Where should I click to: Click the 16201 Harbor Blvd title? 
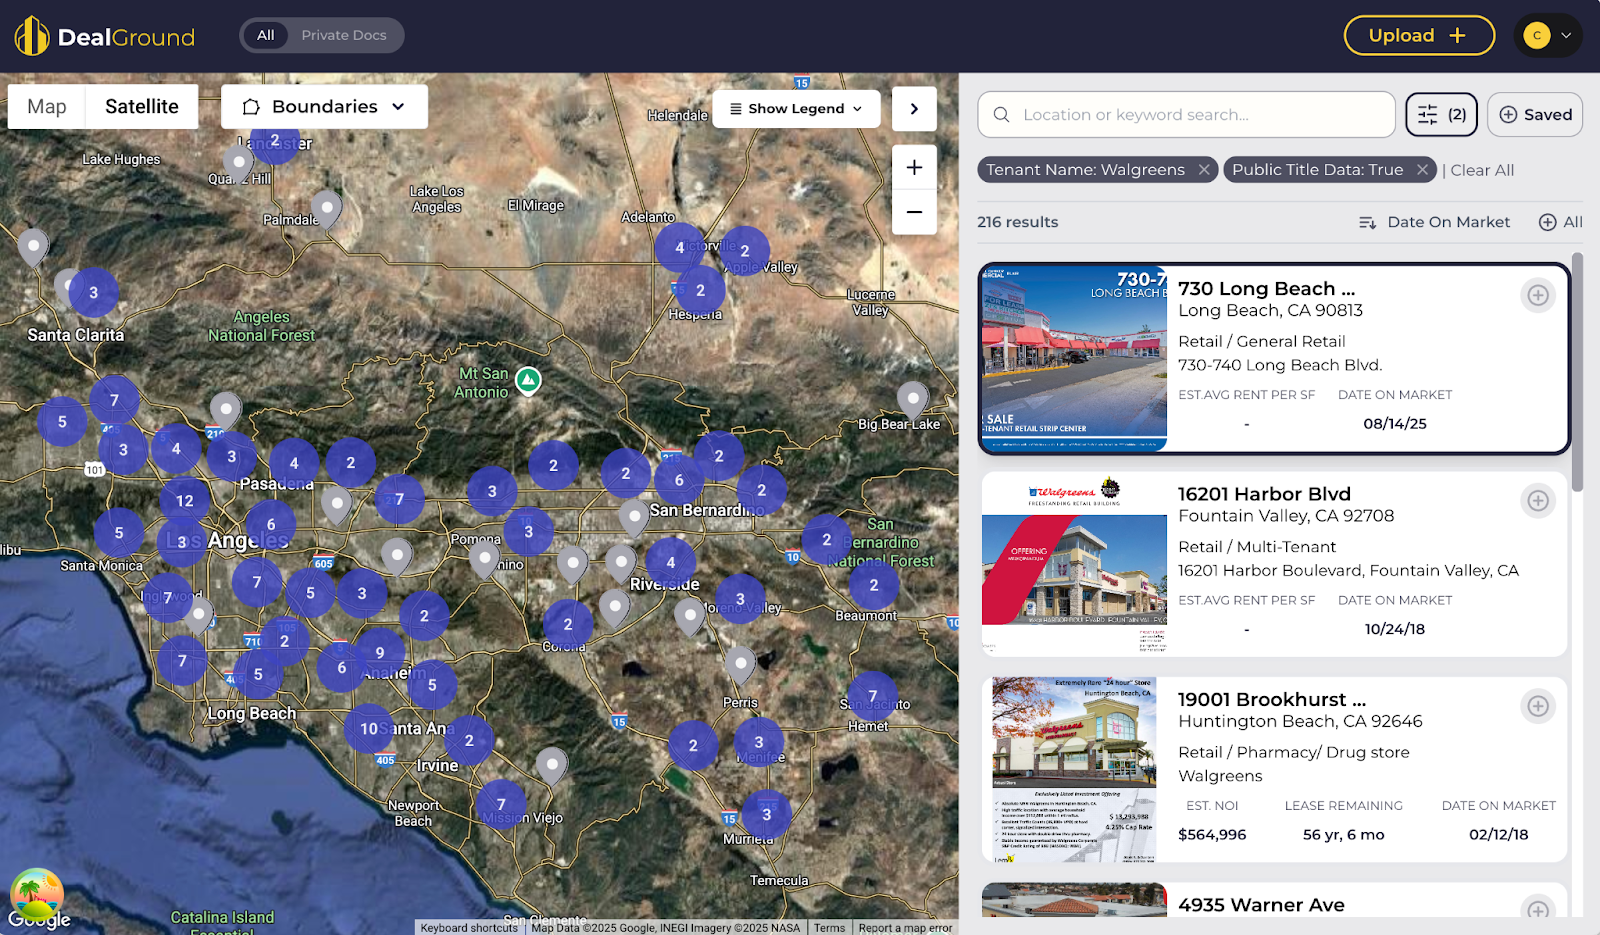coord(1264,494)
